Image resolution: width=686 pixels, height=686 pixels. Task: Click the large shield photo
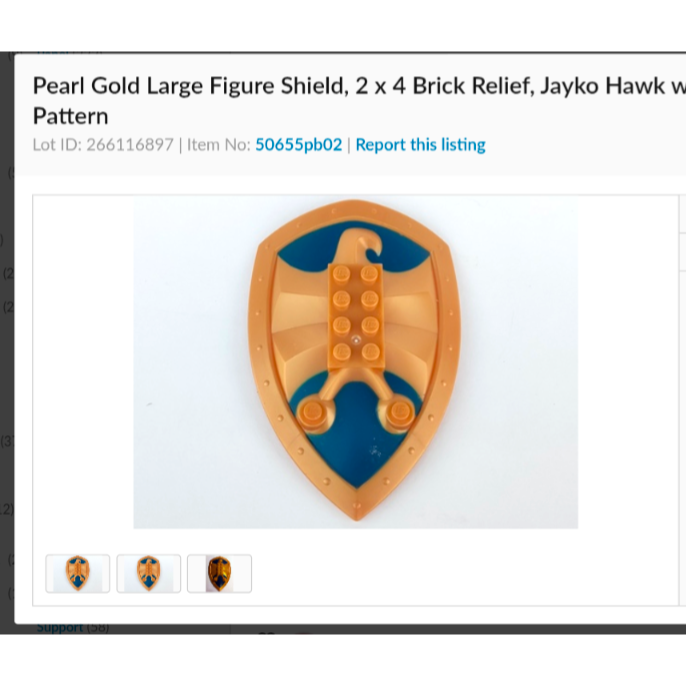356,362
